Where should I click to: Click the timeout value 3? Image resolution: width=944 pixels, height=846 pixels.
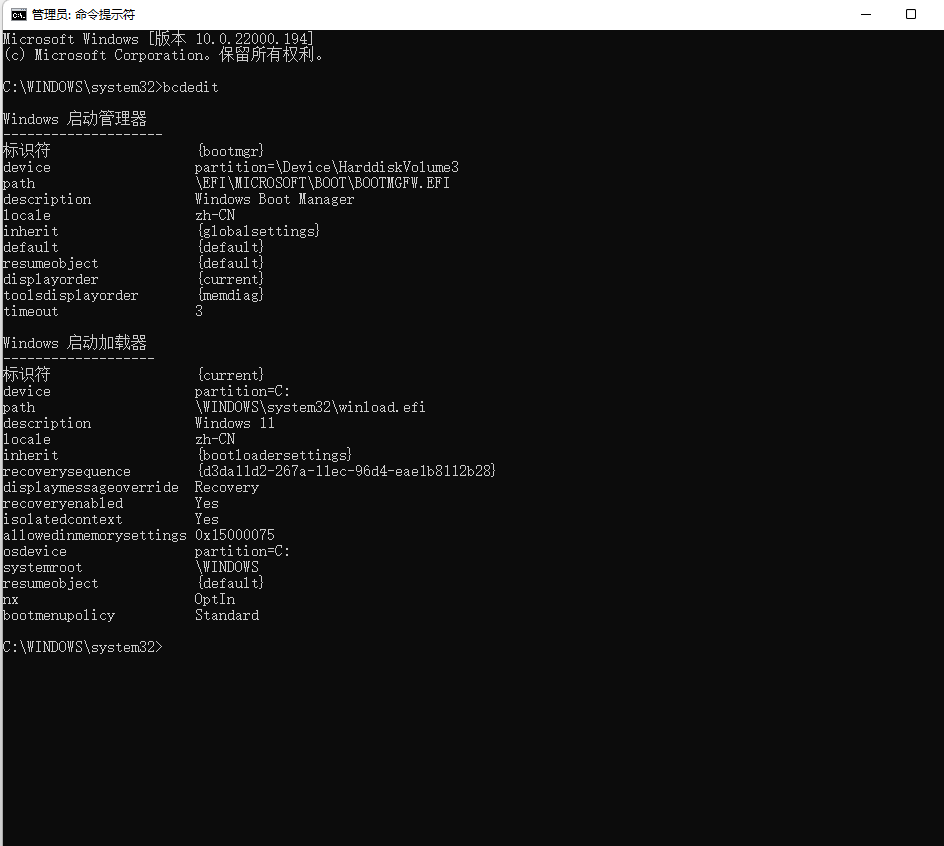pos(199,311)
